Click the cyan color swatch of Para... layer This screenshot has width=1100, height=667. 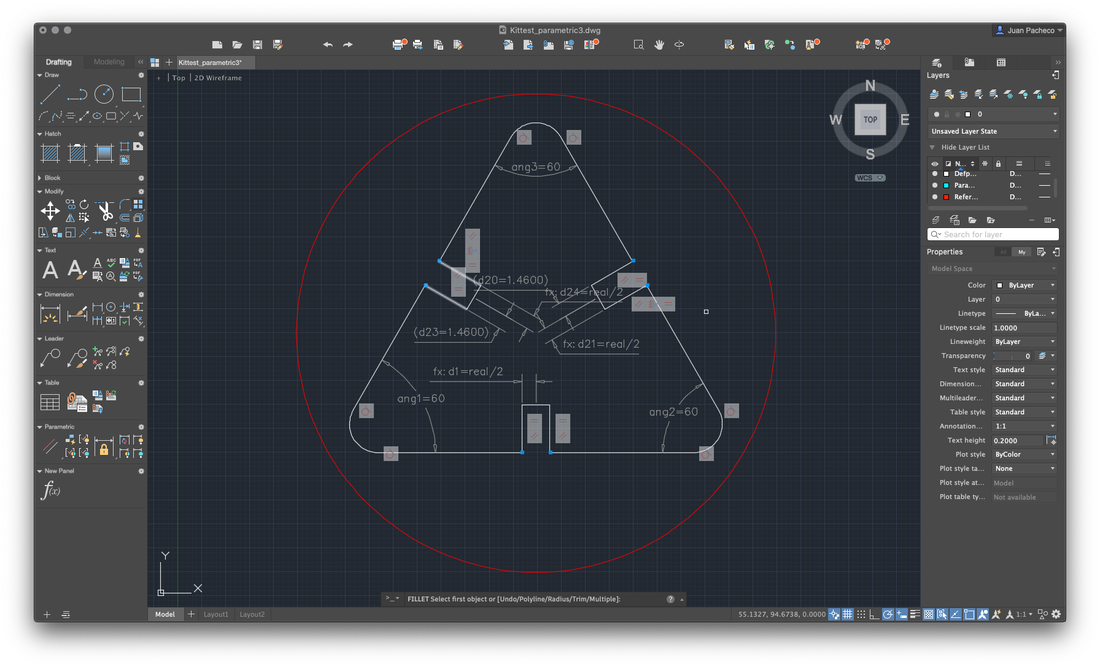tap(946, 185)
